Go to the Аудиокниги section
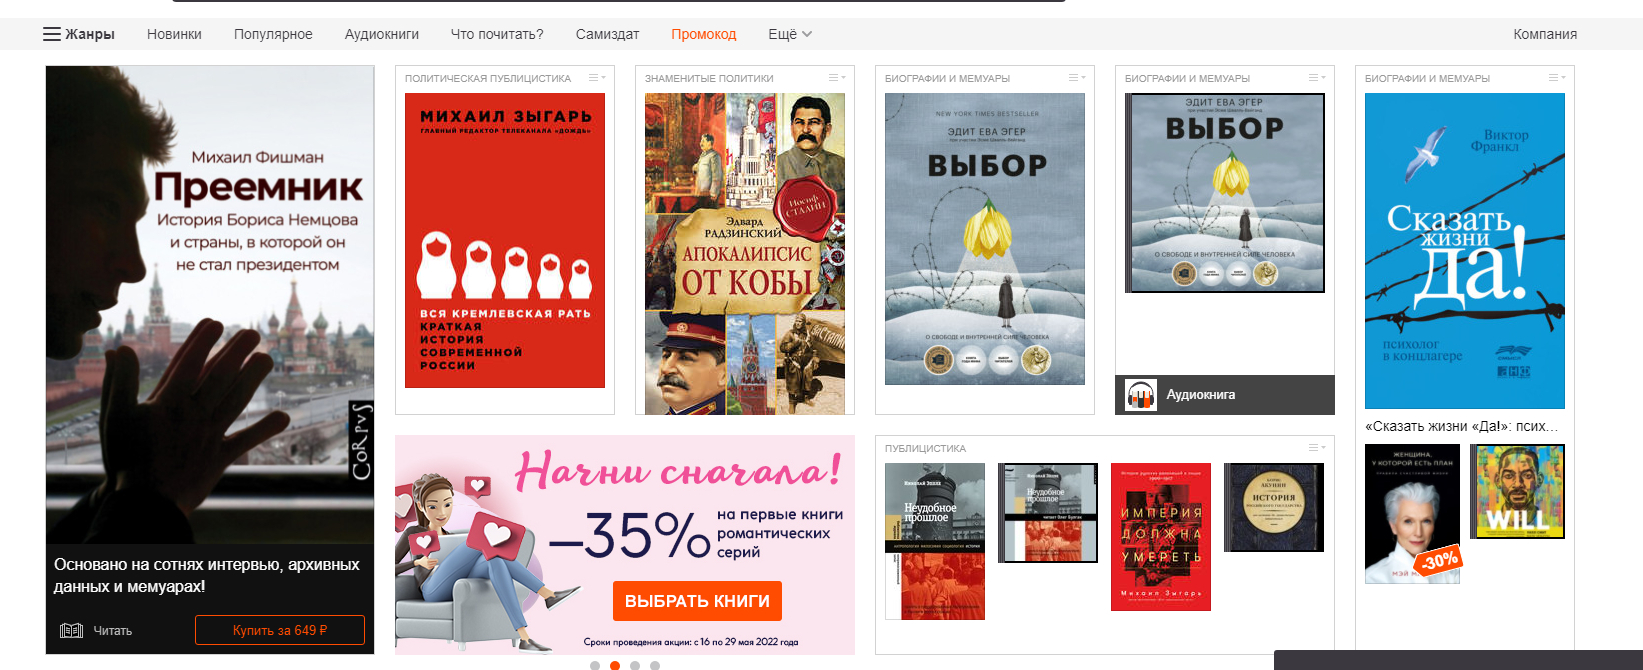Viewport: 1643px width, 670px height. (x=381, y=34)
